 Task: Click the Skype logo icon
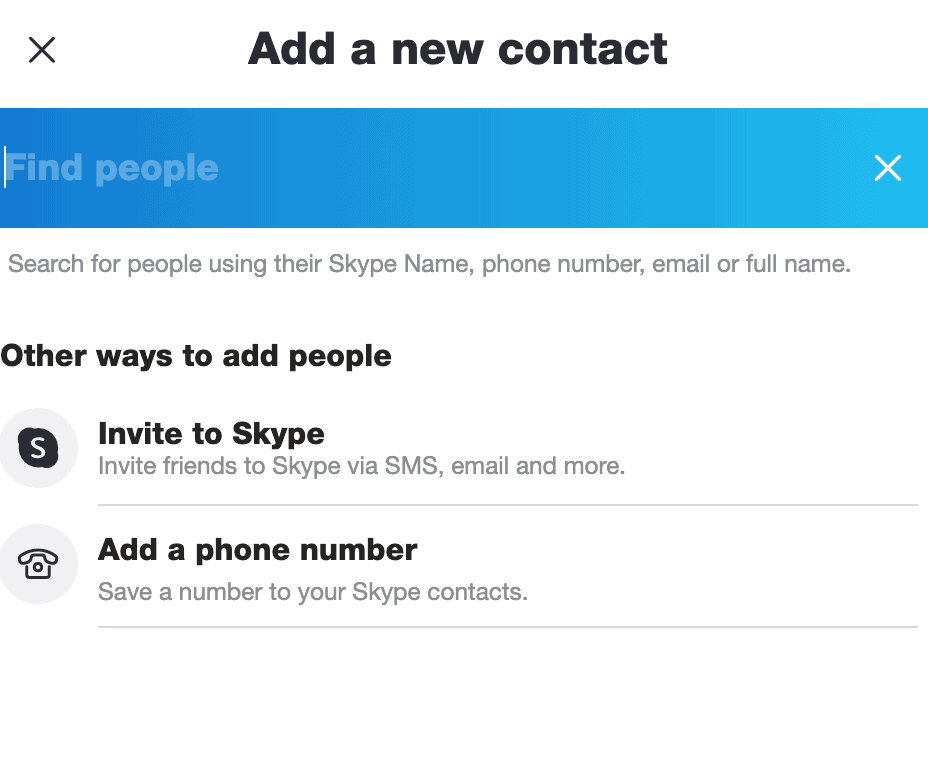(38, 447)
